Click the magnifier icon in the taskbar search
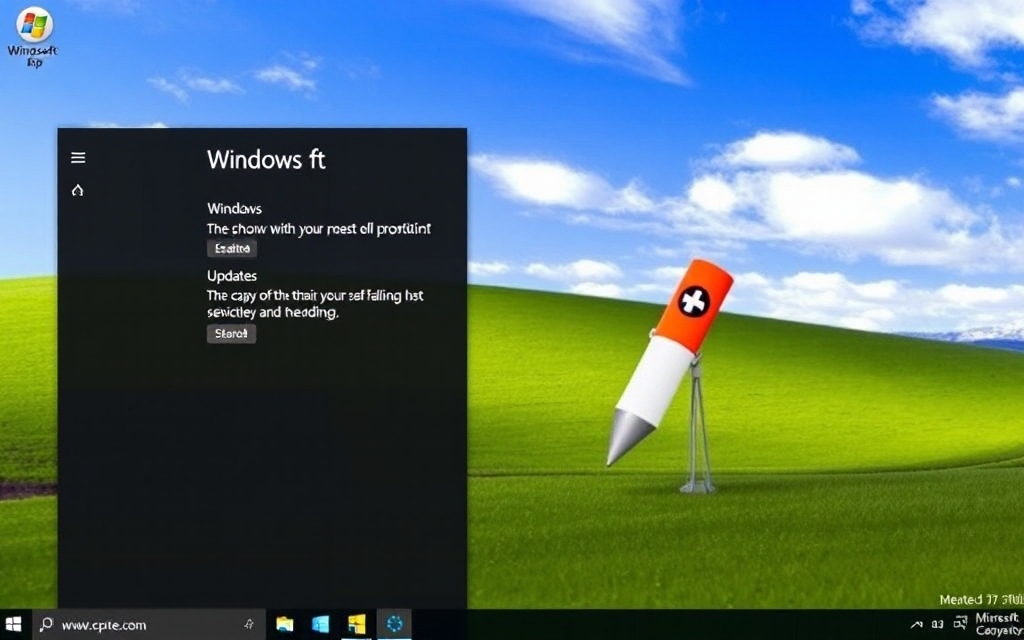Image resolution: width=1024 pixels, height=640 pixels. pyautogui.click(x=46, y=624)
